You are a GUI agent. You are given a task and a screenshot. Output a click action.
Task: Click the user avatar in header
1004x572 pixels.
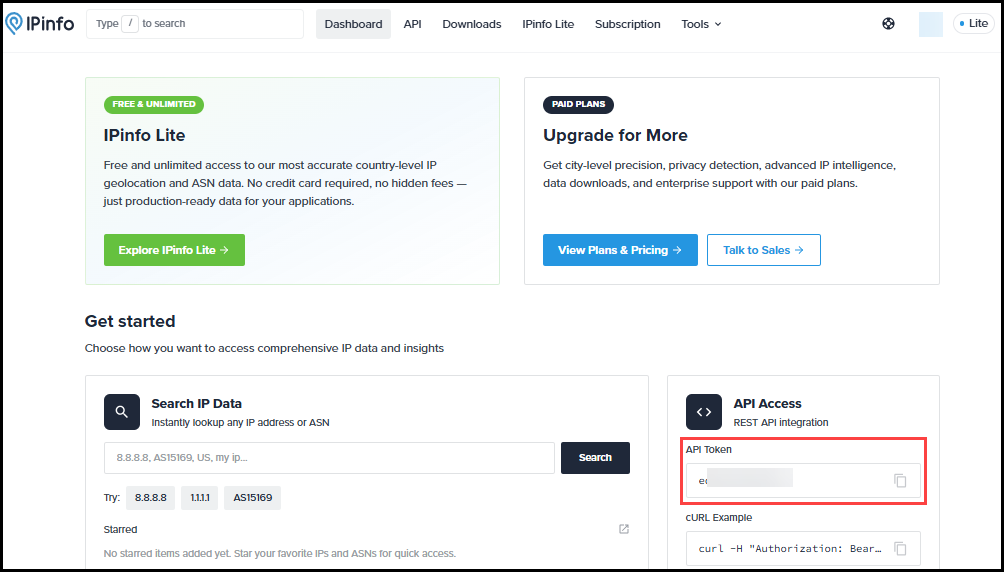click(x=930, y=24)
